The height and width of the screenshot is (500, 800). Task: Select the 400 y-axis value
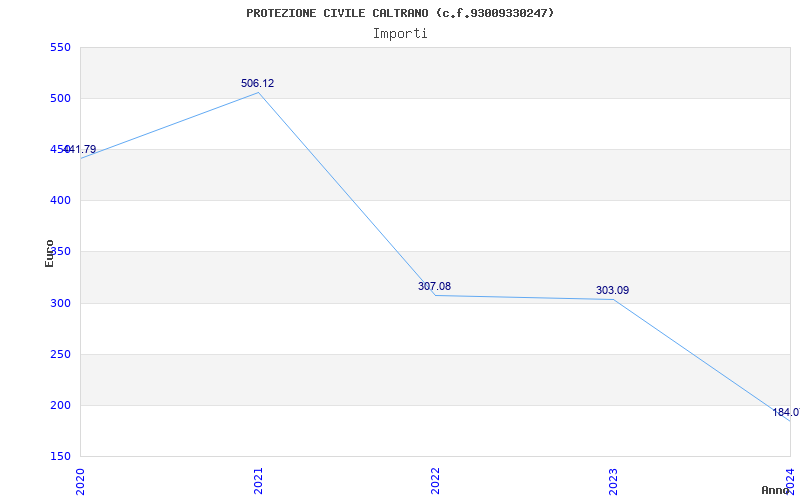[x=59, y=201]
